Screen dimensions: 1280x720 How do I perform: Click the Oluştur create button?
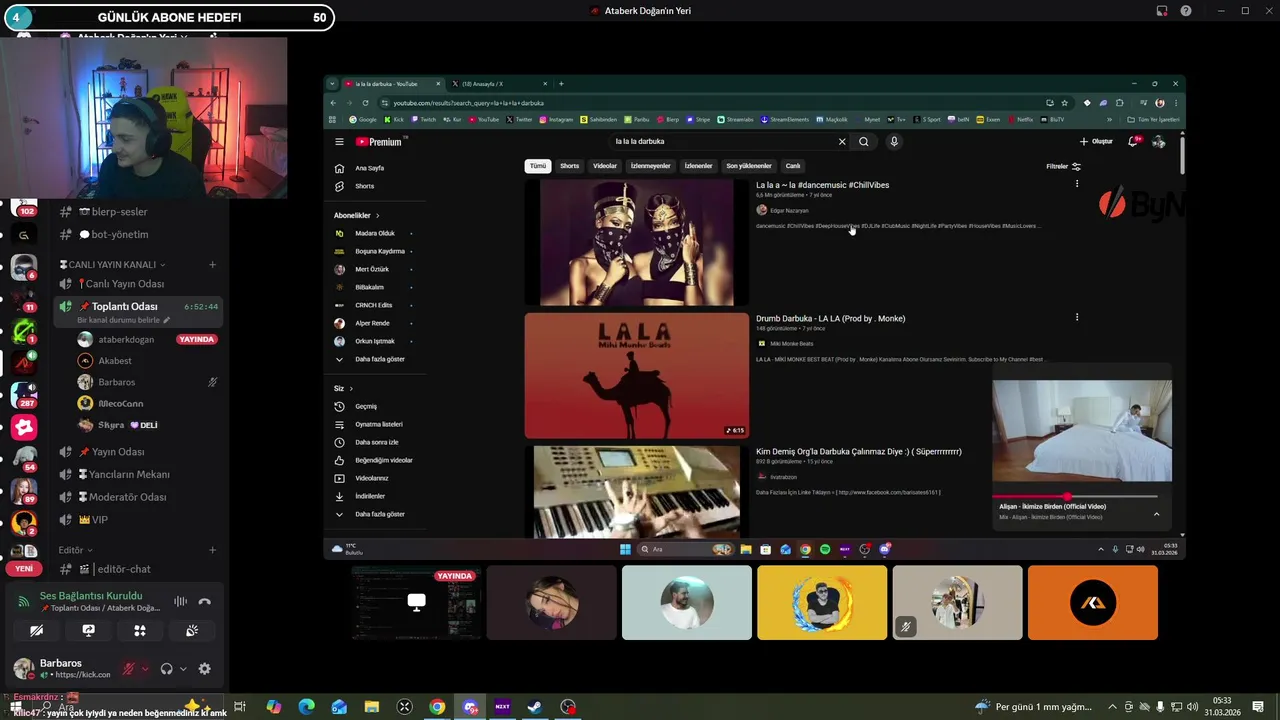tap(1096, 142)
